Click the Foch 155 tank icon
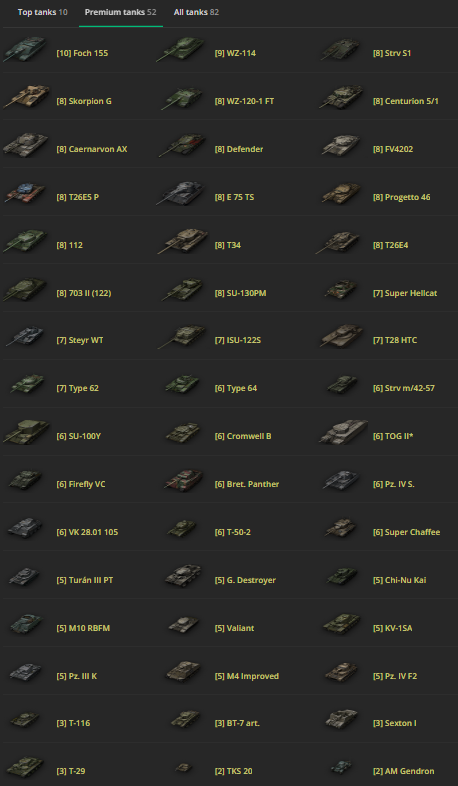Viewport: 458px width, 786px height. [x=25, y=49]
